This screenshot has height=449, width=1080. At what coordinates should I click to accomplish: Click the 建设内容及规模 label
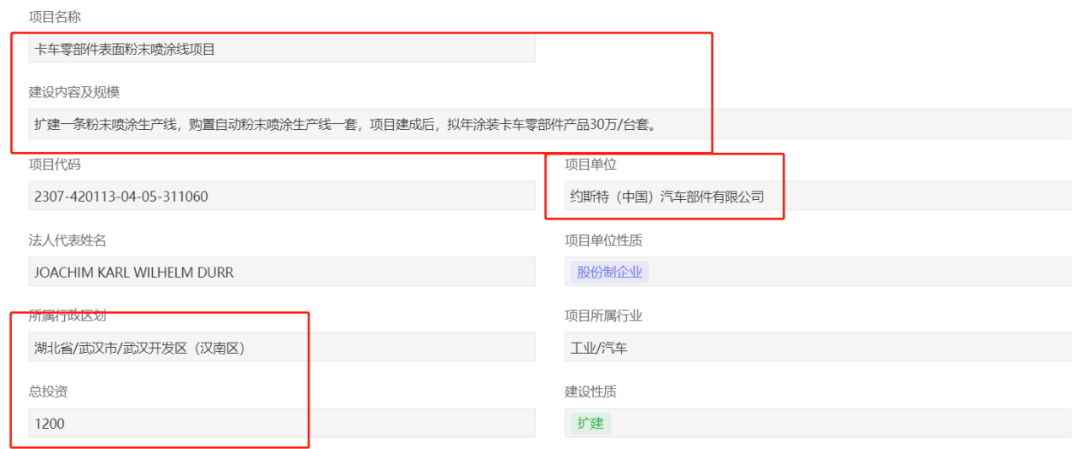pyautogui.click(x=74, y=92)
